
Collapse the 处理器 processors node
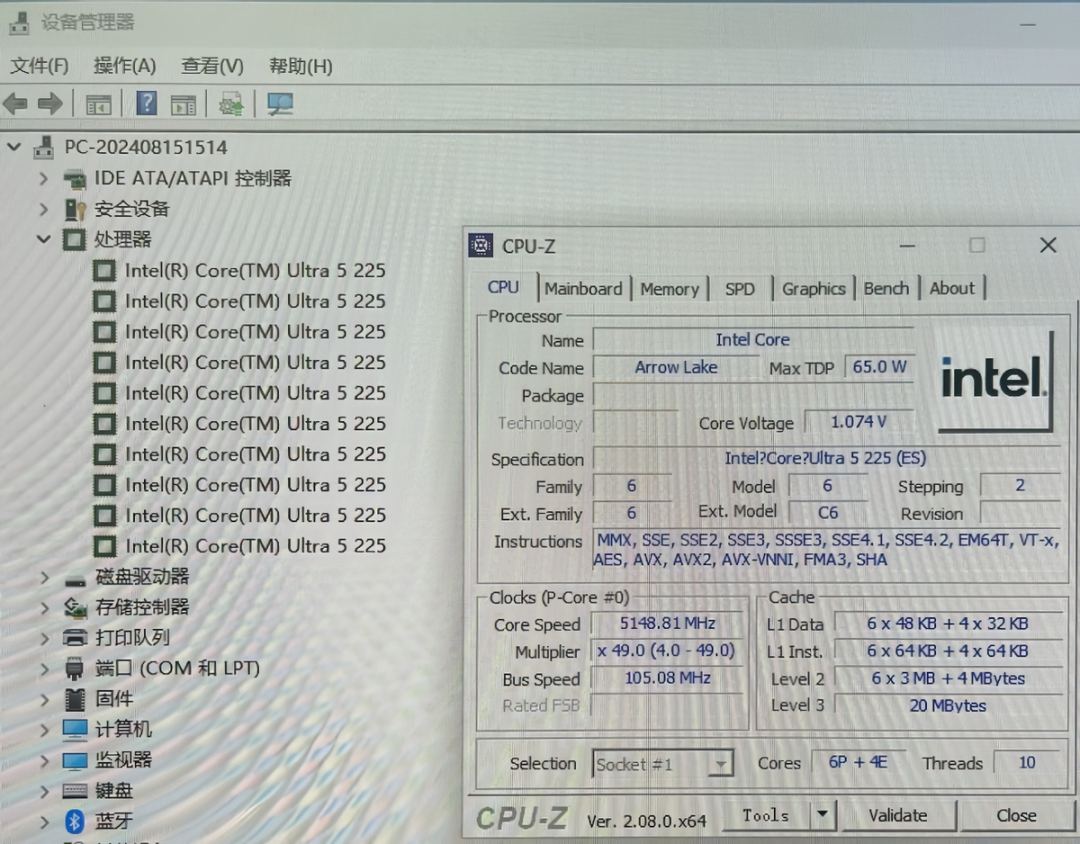point(43,239)
